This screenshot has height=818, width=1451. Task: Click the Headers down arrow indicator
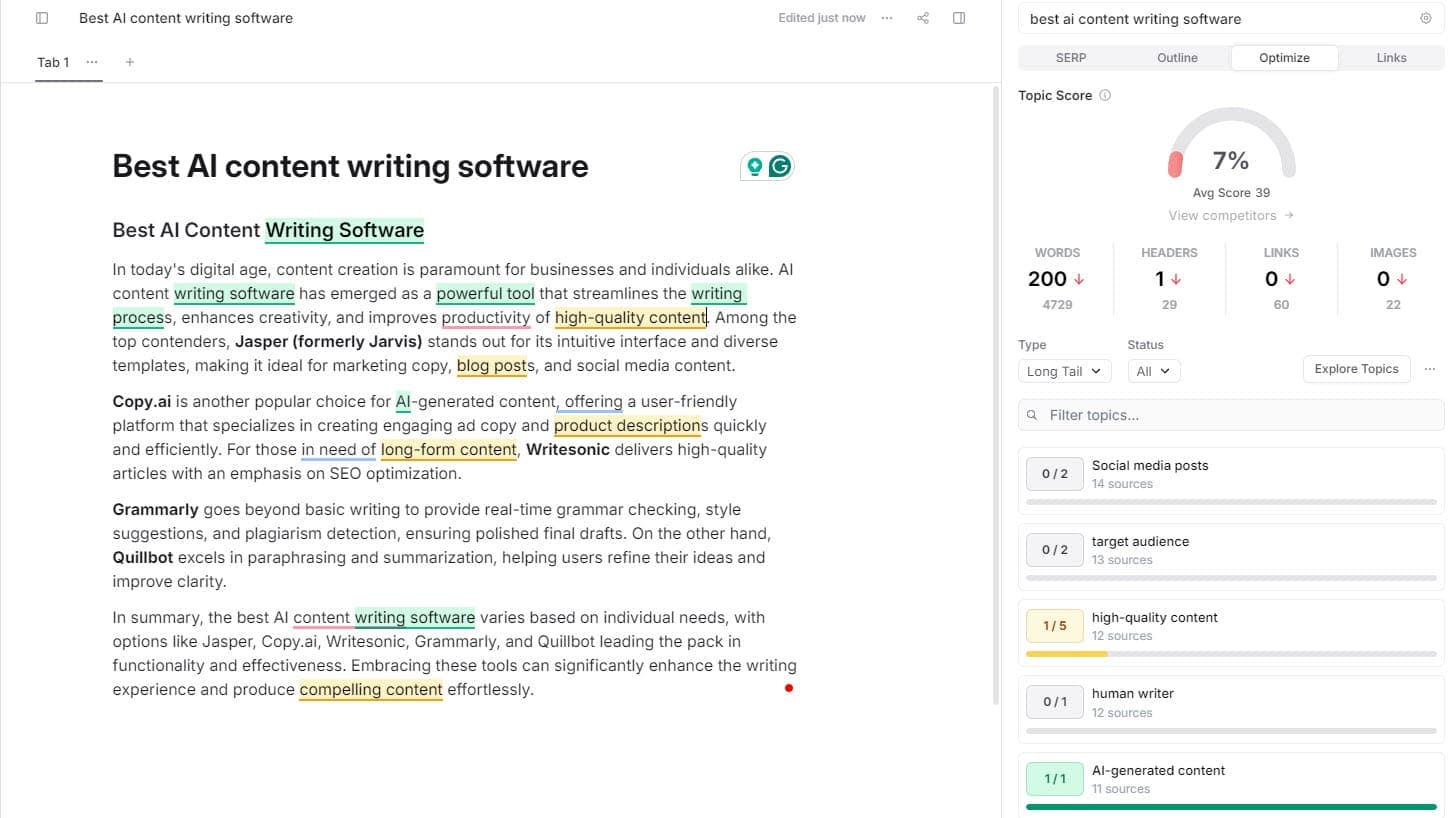click(x=1176, y=279)
